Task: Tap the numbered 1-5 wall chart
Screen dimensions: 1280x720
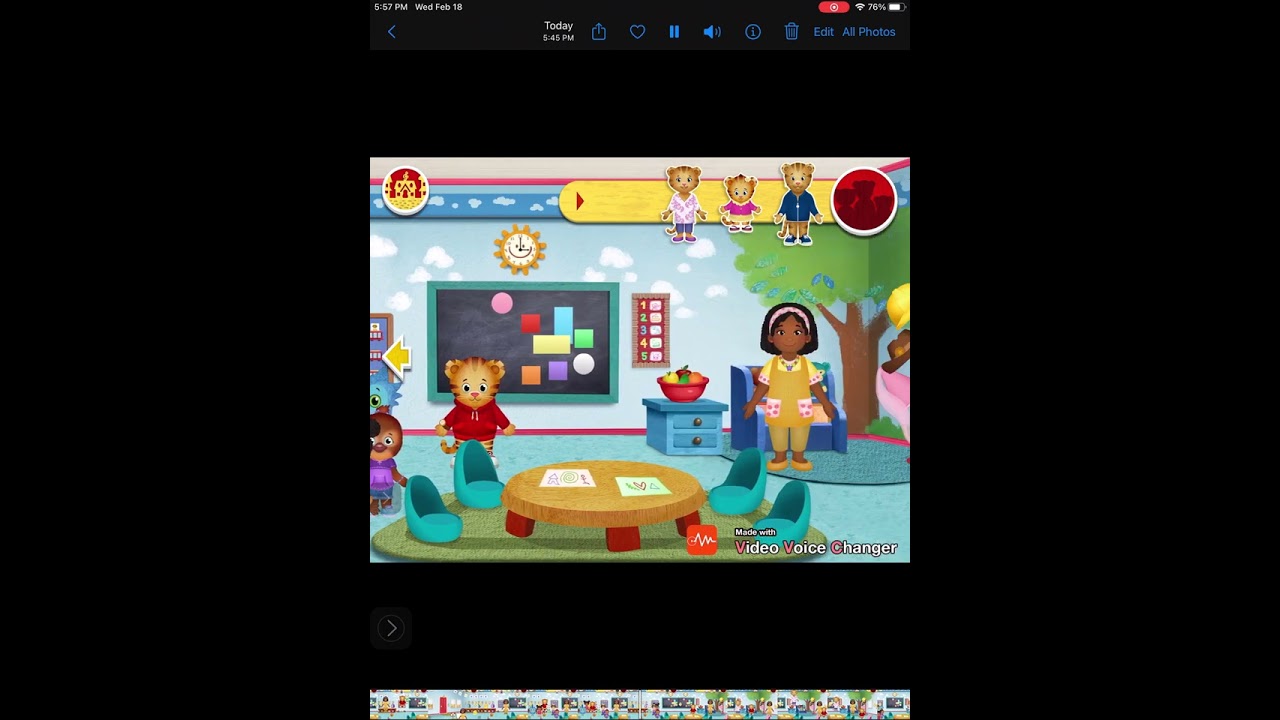Action: click(651, 330)
